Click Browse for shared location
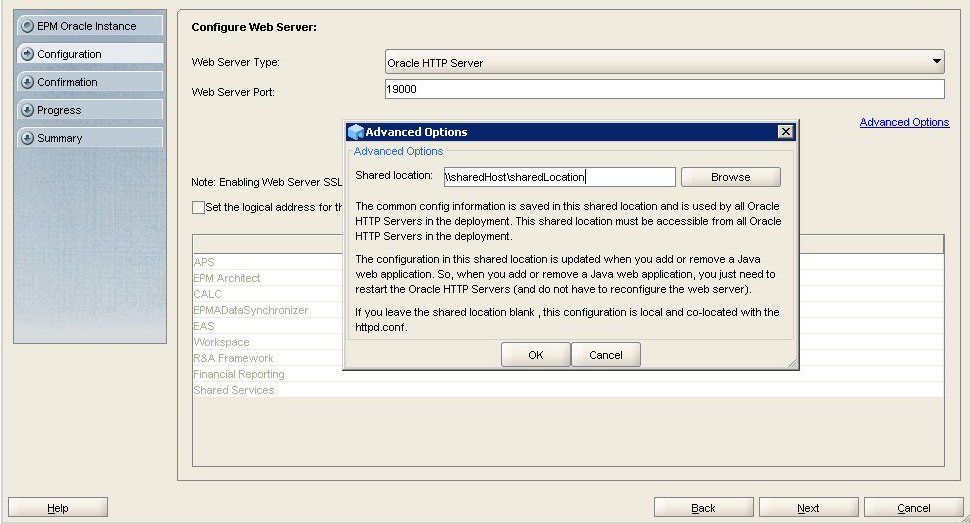Image resolution: width=971 pixels, height=524 pixels. click(x=731, y=177)
